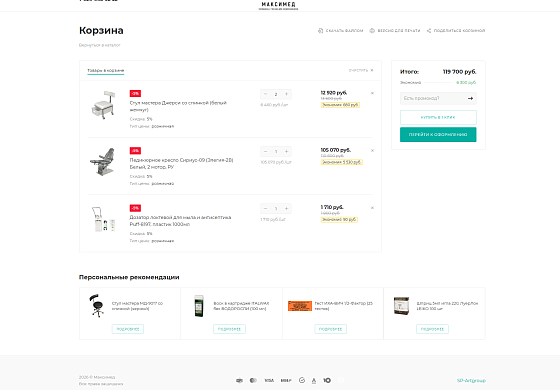Click the 'Итого' total of 119 700 руб.
The height and width of the screenshot is (390, 560).
459,72
